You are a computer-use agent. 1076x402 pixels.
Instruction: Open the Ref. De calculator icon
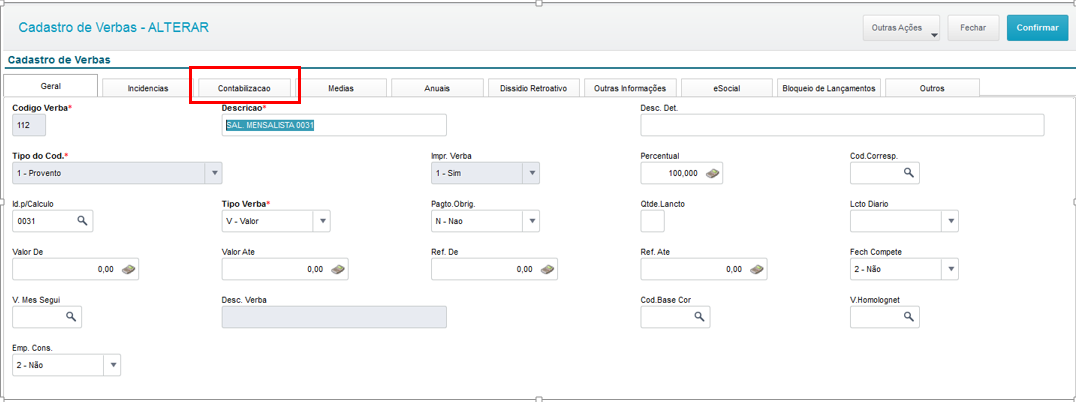547,270
